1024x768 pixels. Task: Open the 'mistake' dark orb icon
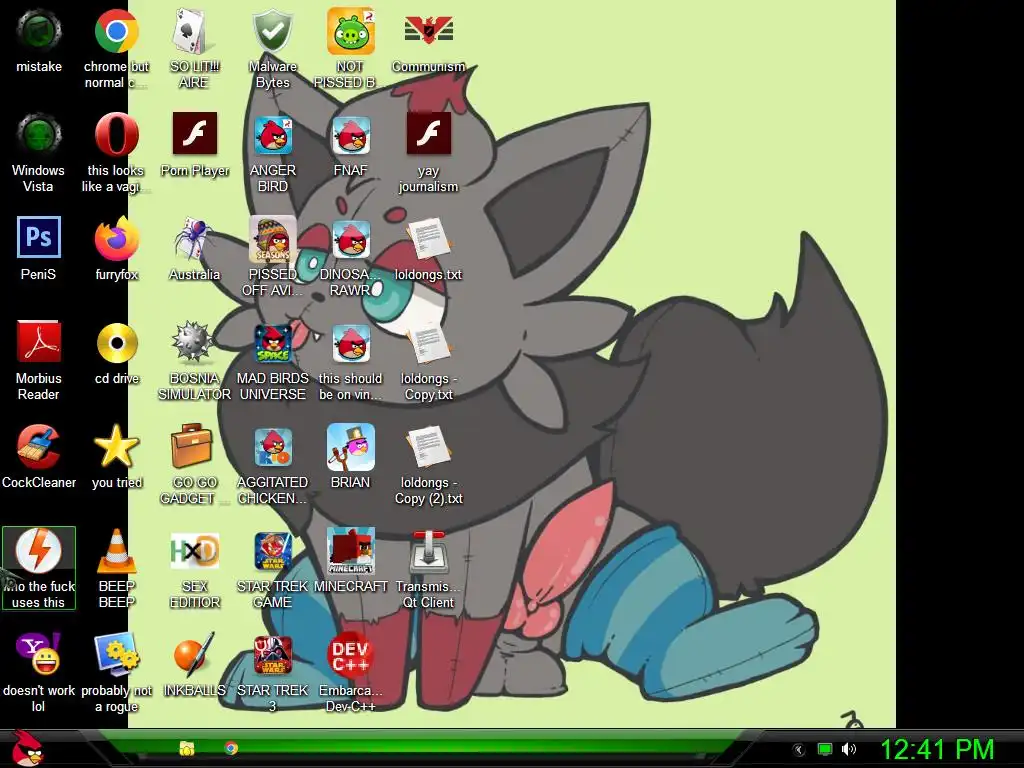click(39, 31)
